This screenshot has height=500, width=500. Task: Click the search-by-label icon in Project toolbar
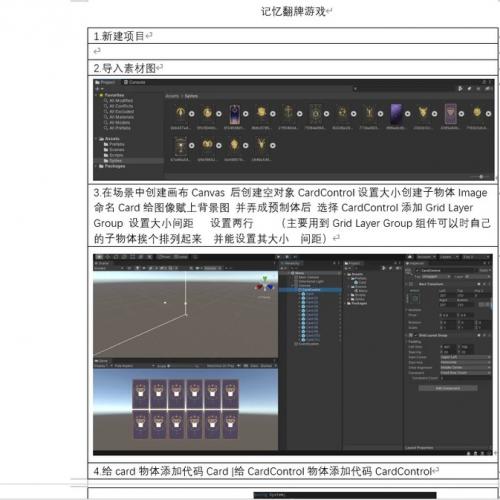[469, 89]
